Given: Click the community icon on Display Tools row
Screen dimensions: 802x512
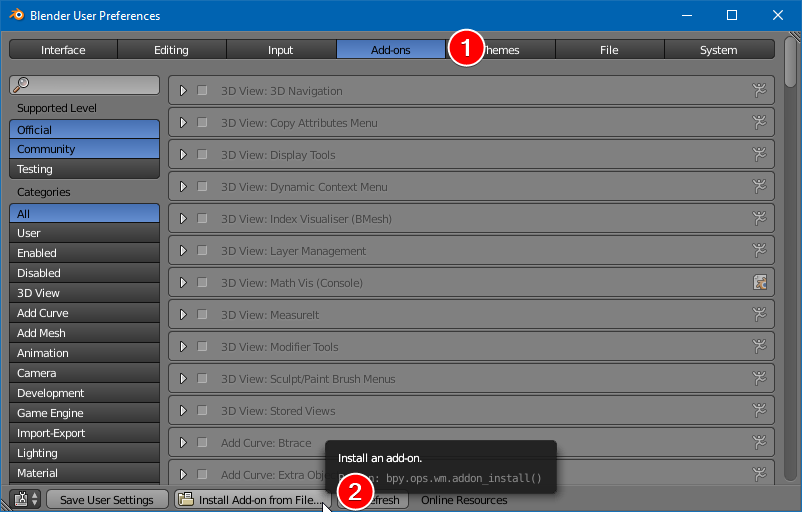Looking at the screenshot, I should coord(760,154).
